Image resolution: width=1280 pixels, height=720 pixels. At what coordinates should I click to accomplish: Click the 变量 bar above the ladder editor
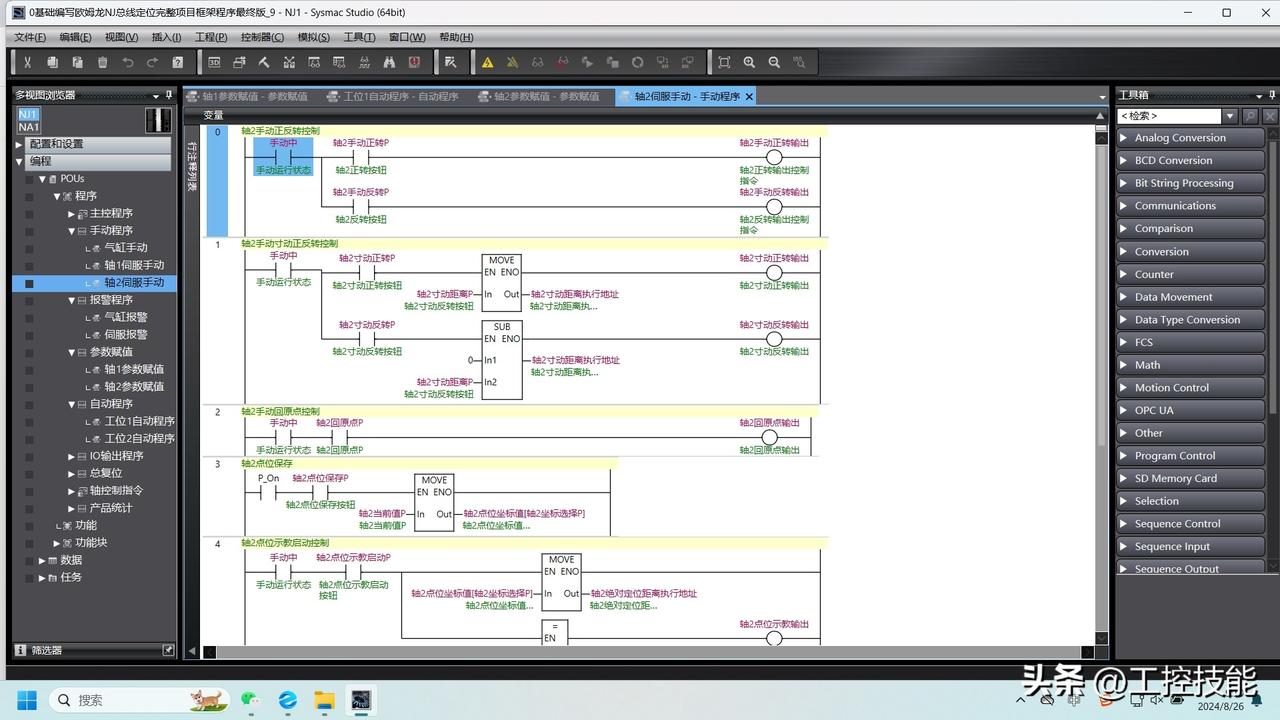click(214, 115)
